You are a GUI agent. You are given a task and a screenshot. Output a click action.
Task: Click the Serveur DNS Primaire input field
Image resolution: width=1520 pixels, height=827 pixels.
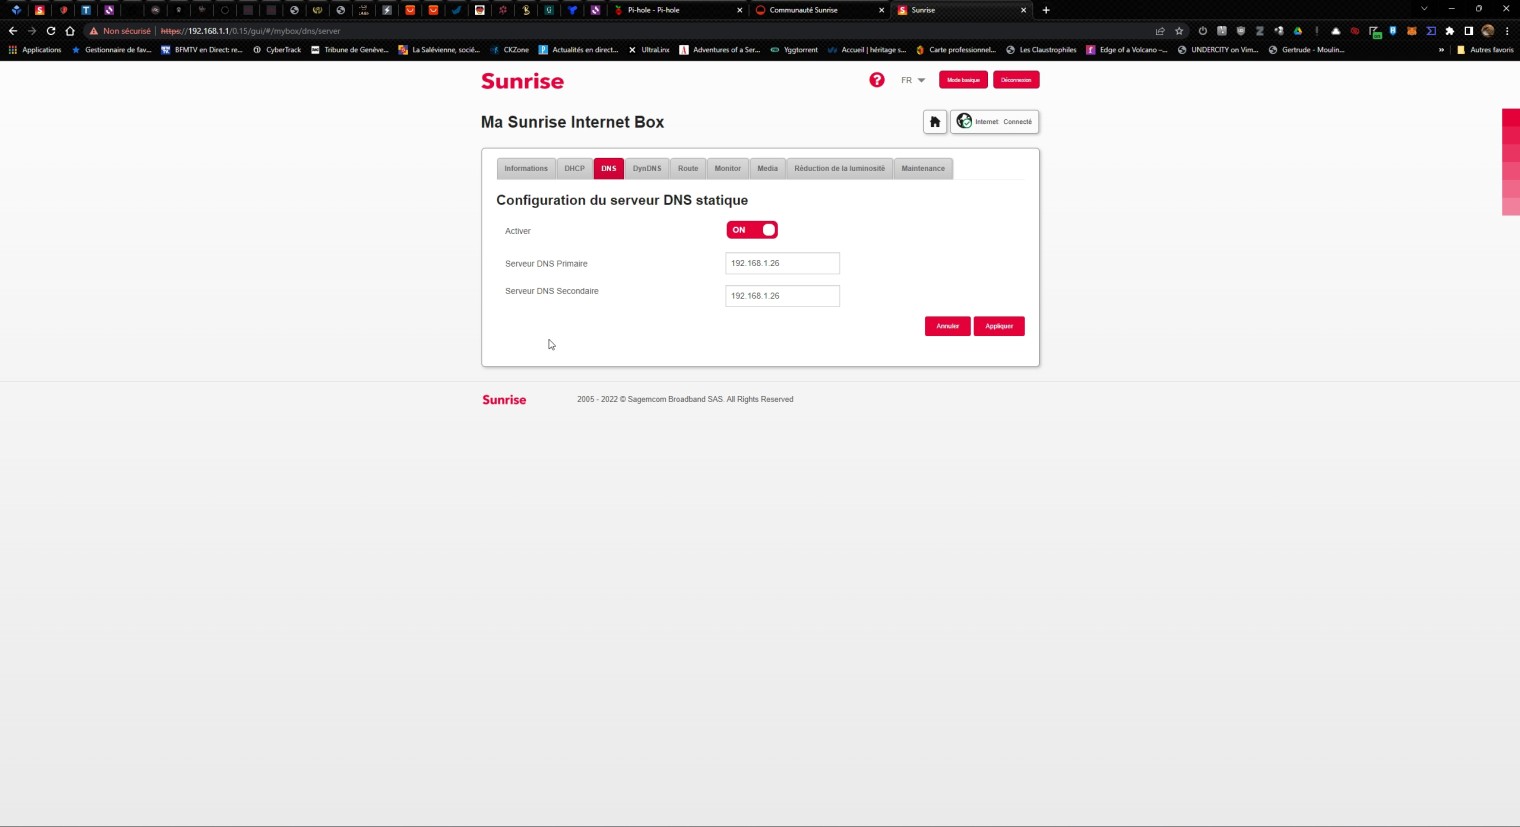click(782, 264)
